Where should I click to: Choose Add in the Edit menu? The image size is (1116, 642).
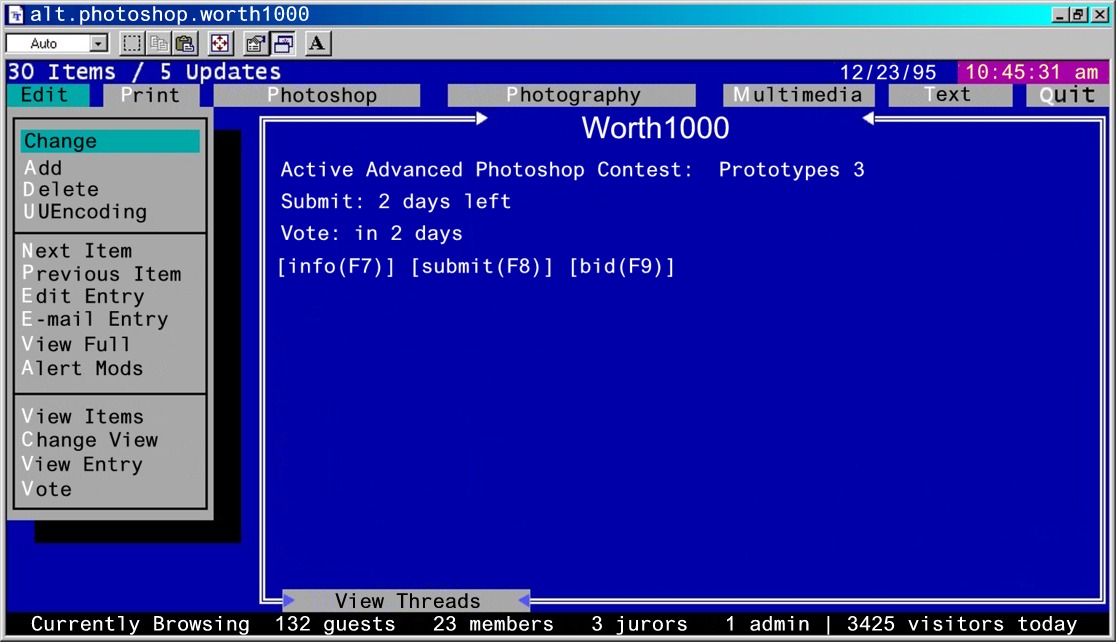pyautogui.click(x=43, y=168)
